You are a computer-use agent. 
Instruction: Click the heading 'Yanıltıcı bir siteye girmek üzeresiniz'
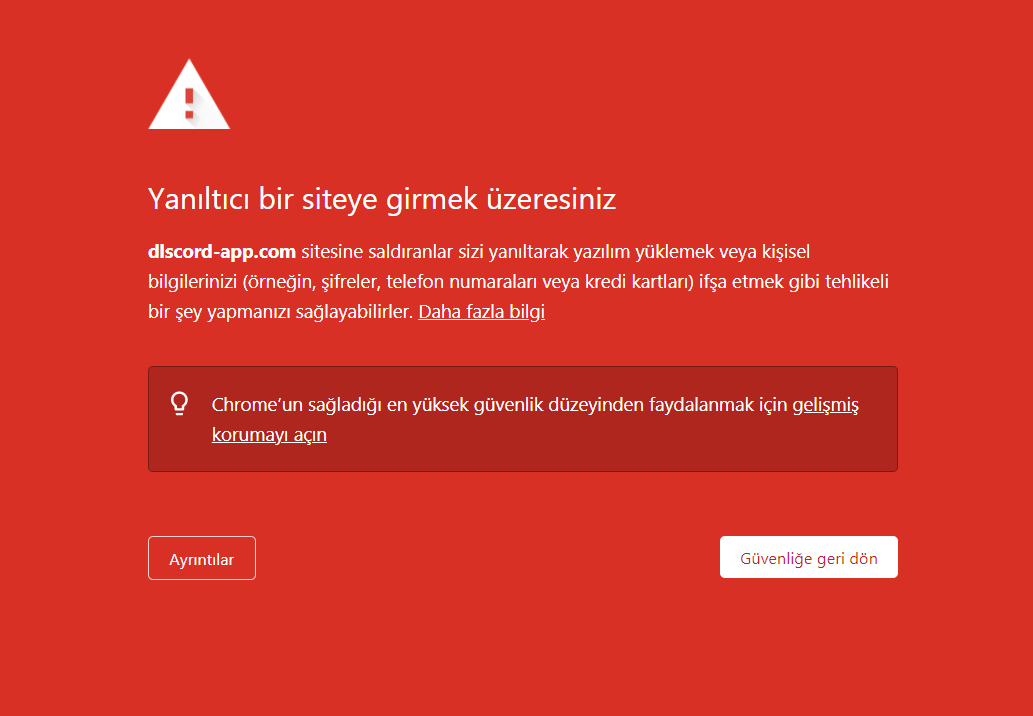click(x=382, y=199)
